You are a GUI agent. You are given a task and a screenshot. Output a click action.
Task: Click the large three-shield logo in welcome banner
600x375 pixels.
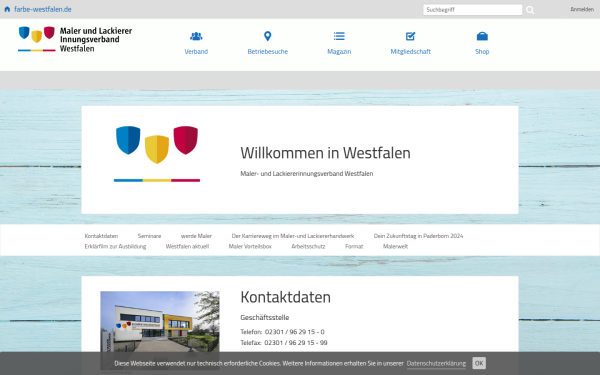(157, 153)
